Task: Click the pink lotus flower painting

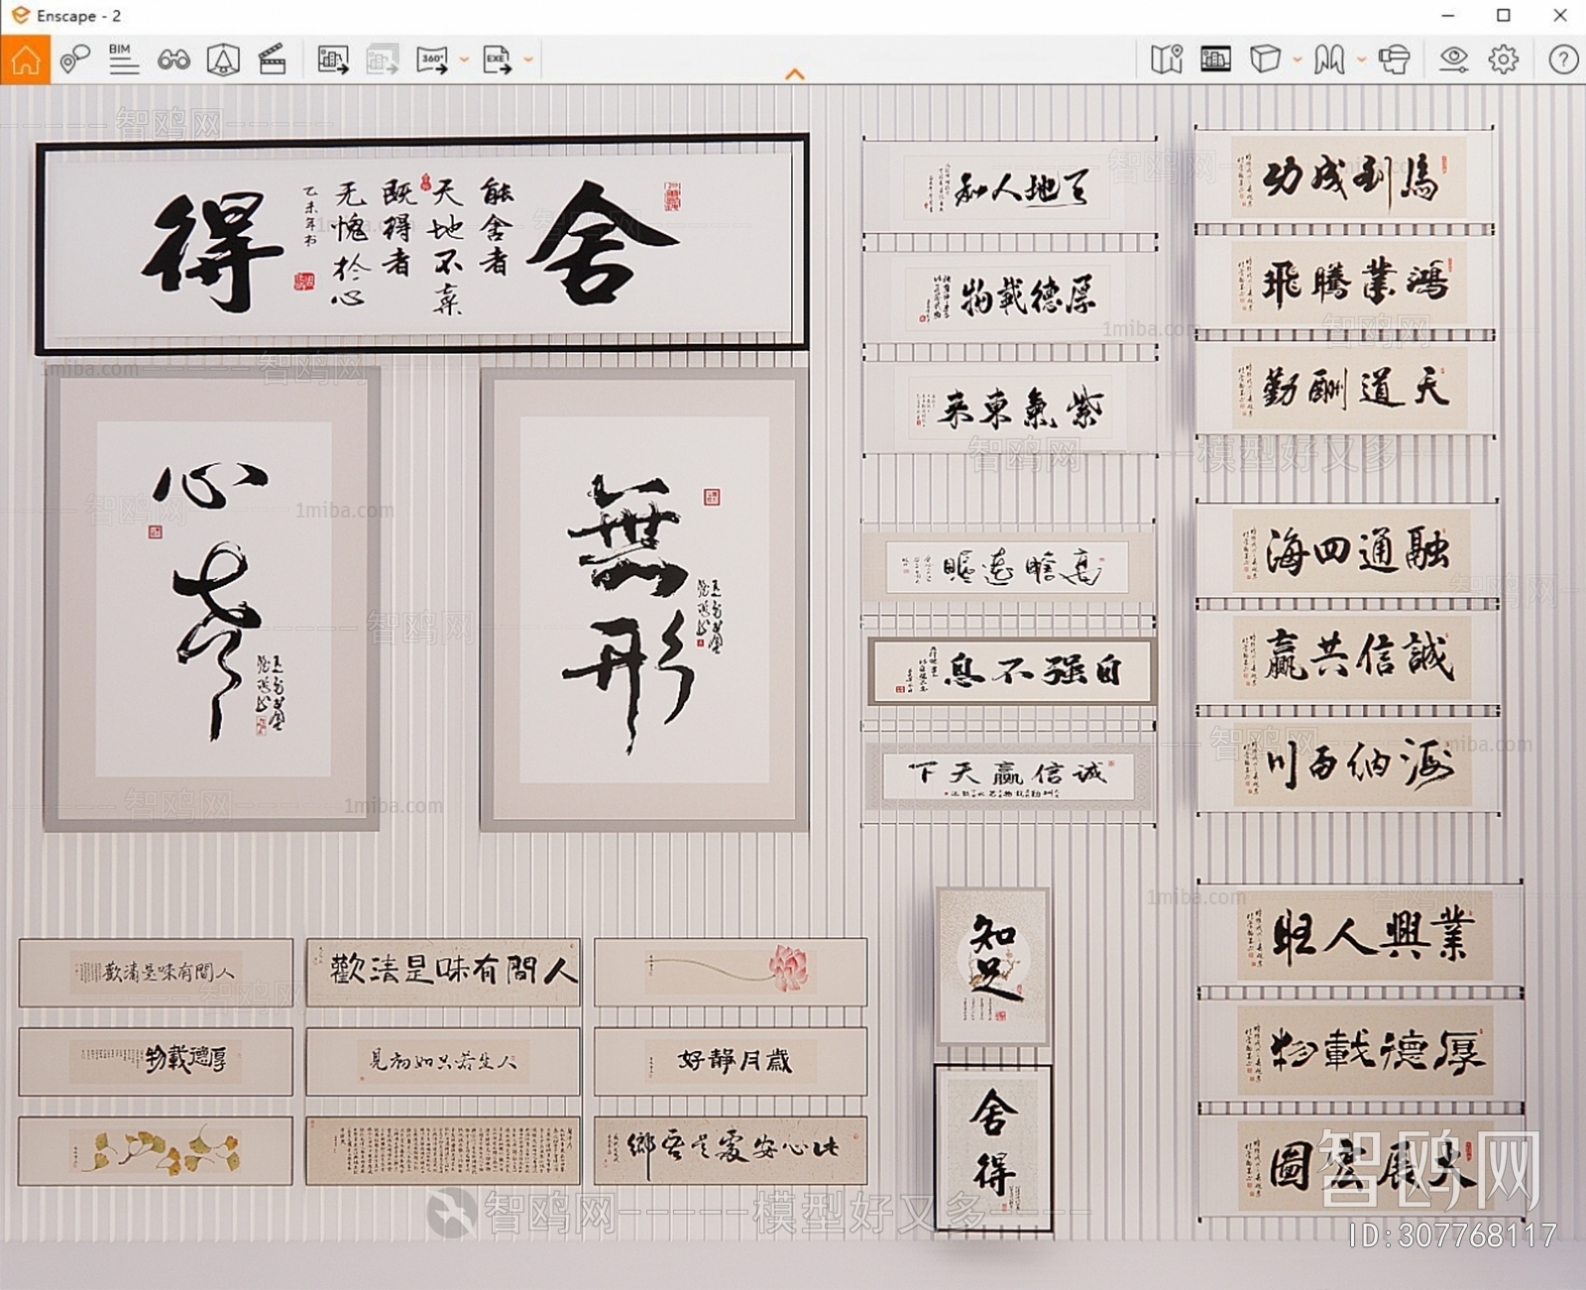Action: click(x=730, y=972)
